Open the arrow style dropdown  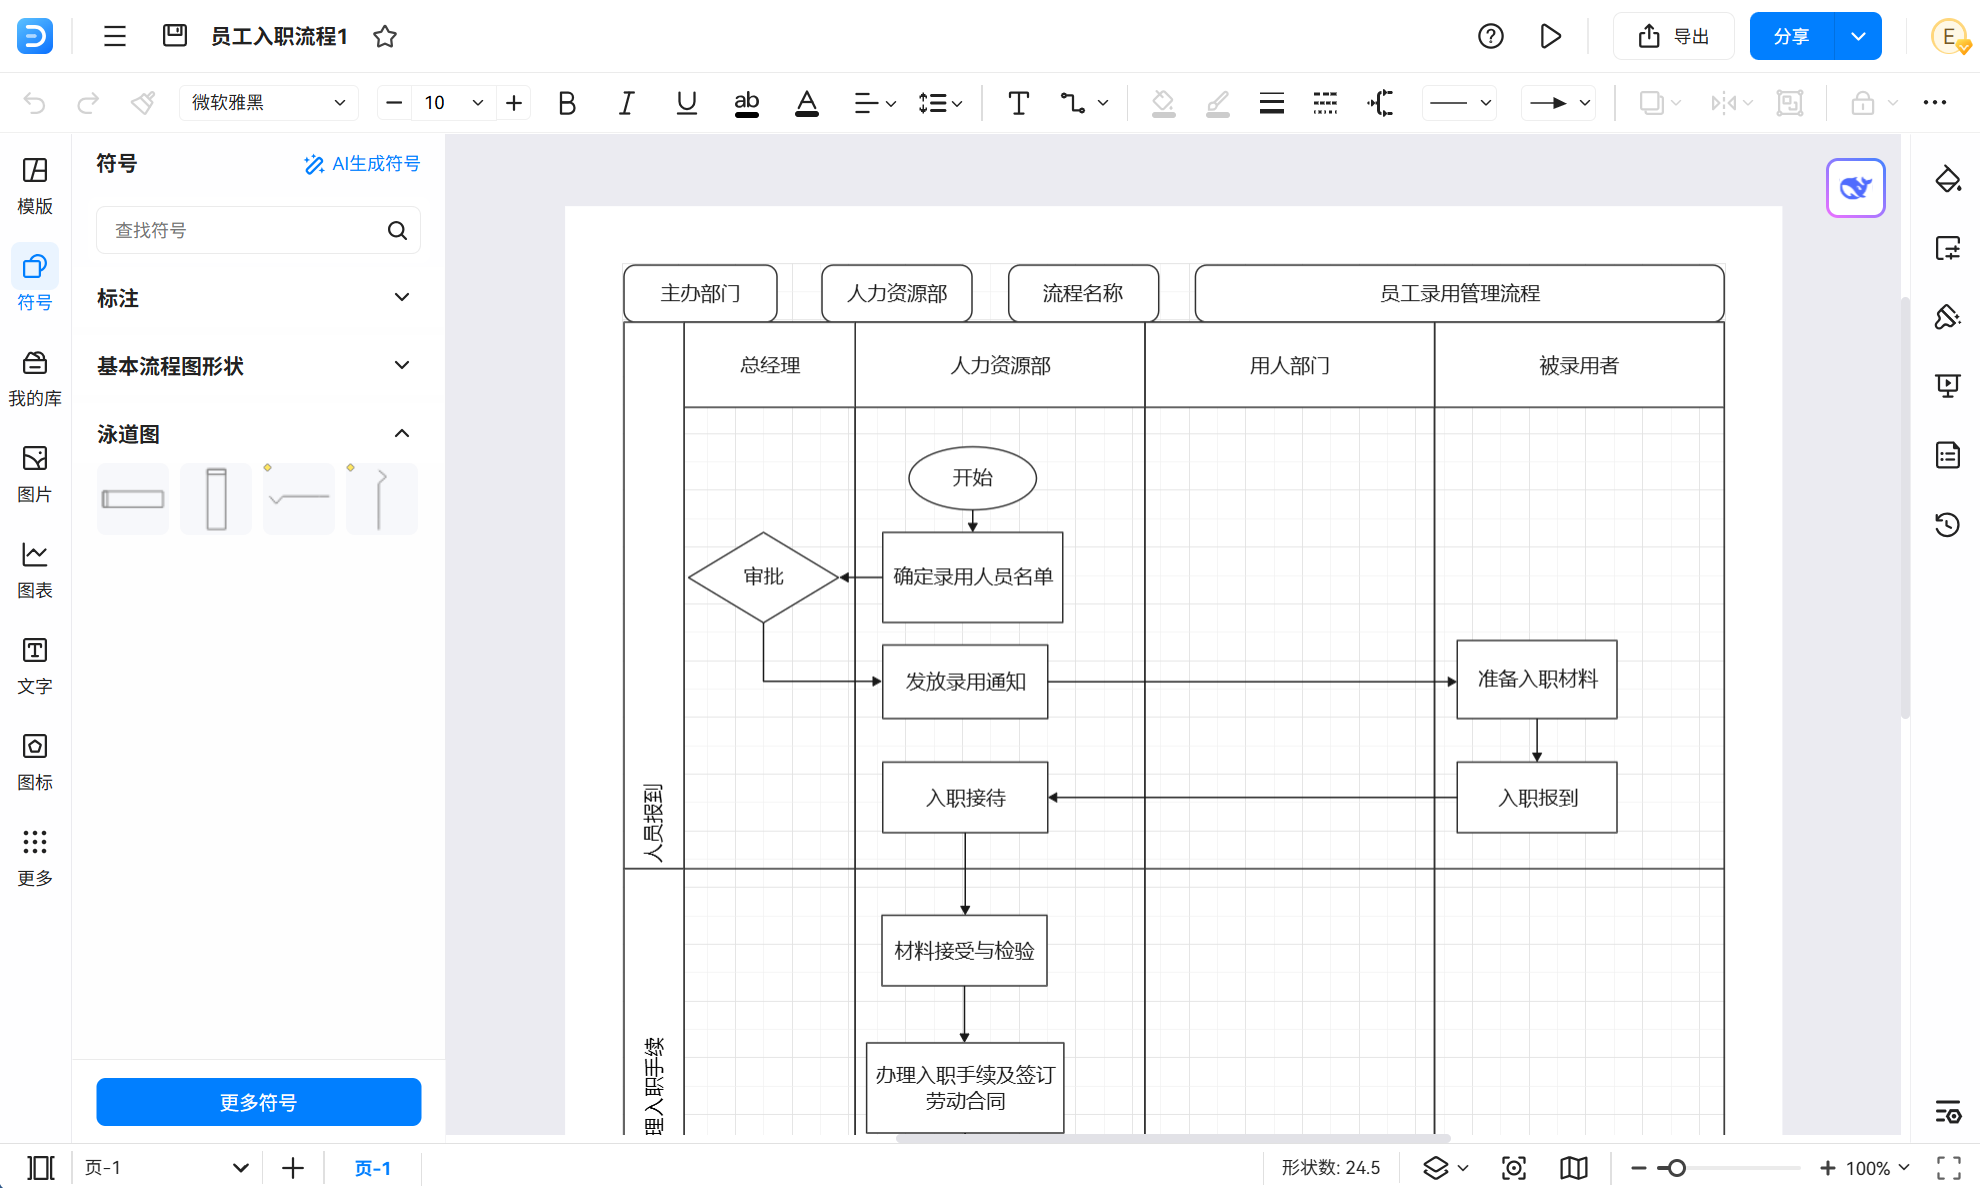pos(1558,103)
